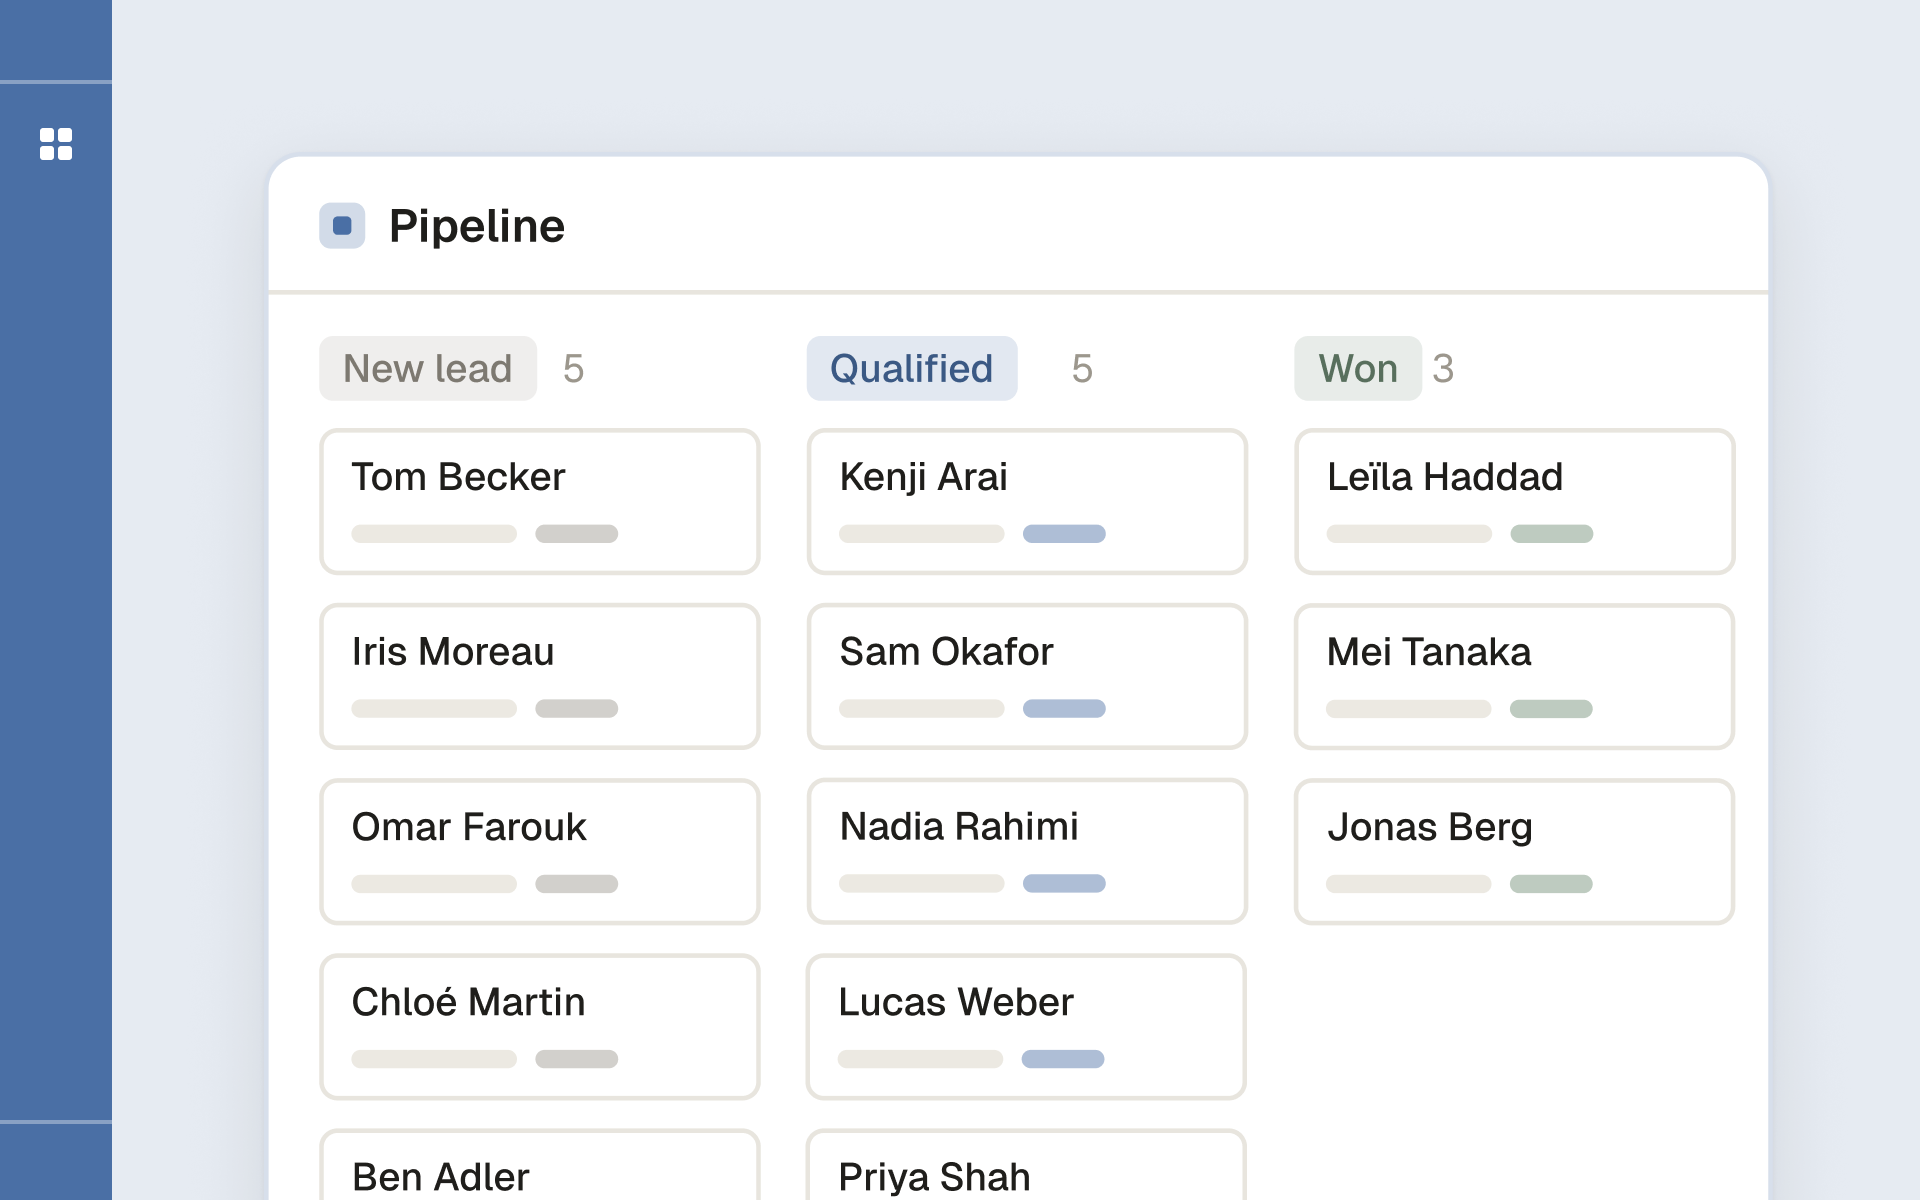Select the Qualified column label
This screenshot has height=1200, width=1920.
[x=912, y=369]
